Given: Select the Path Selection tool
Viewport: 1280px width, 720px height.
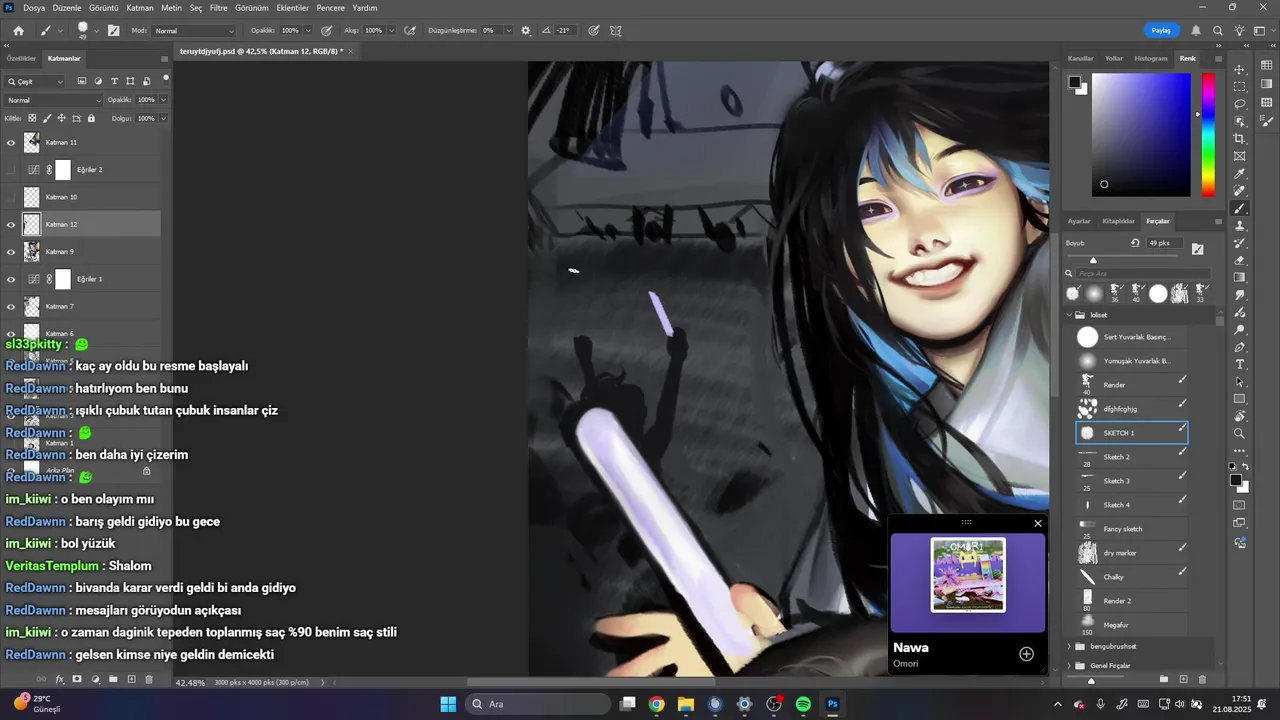Looking at the screenshot, I should point(1240,382).
